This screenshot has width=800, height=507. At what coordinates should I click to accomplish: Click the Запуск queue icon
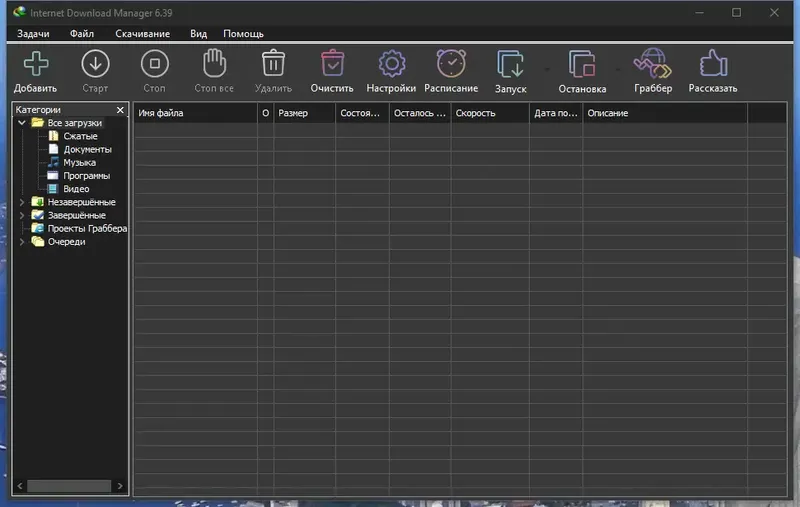pos(510,64)
